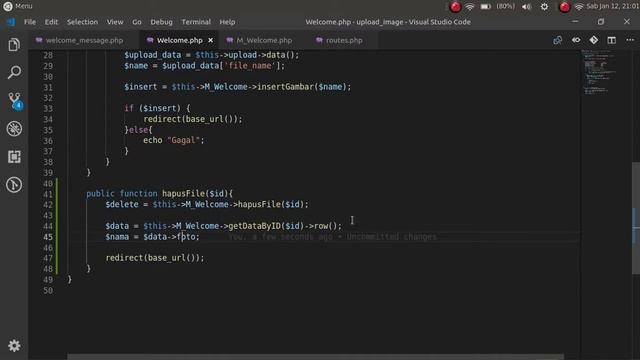Click line number 45 in the gutter
The height and width of the screenshot is (360, 640).
point(48,237)
